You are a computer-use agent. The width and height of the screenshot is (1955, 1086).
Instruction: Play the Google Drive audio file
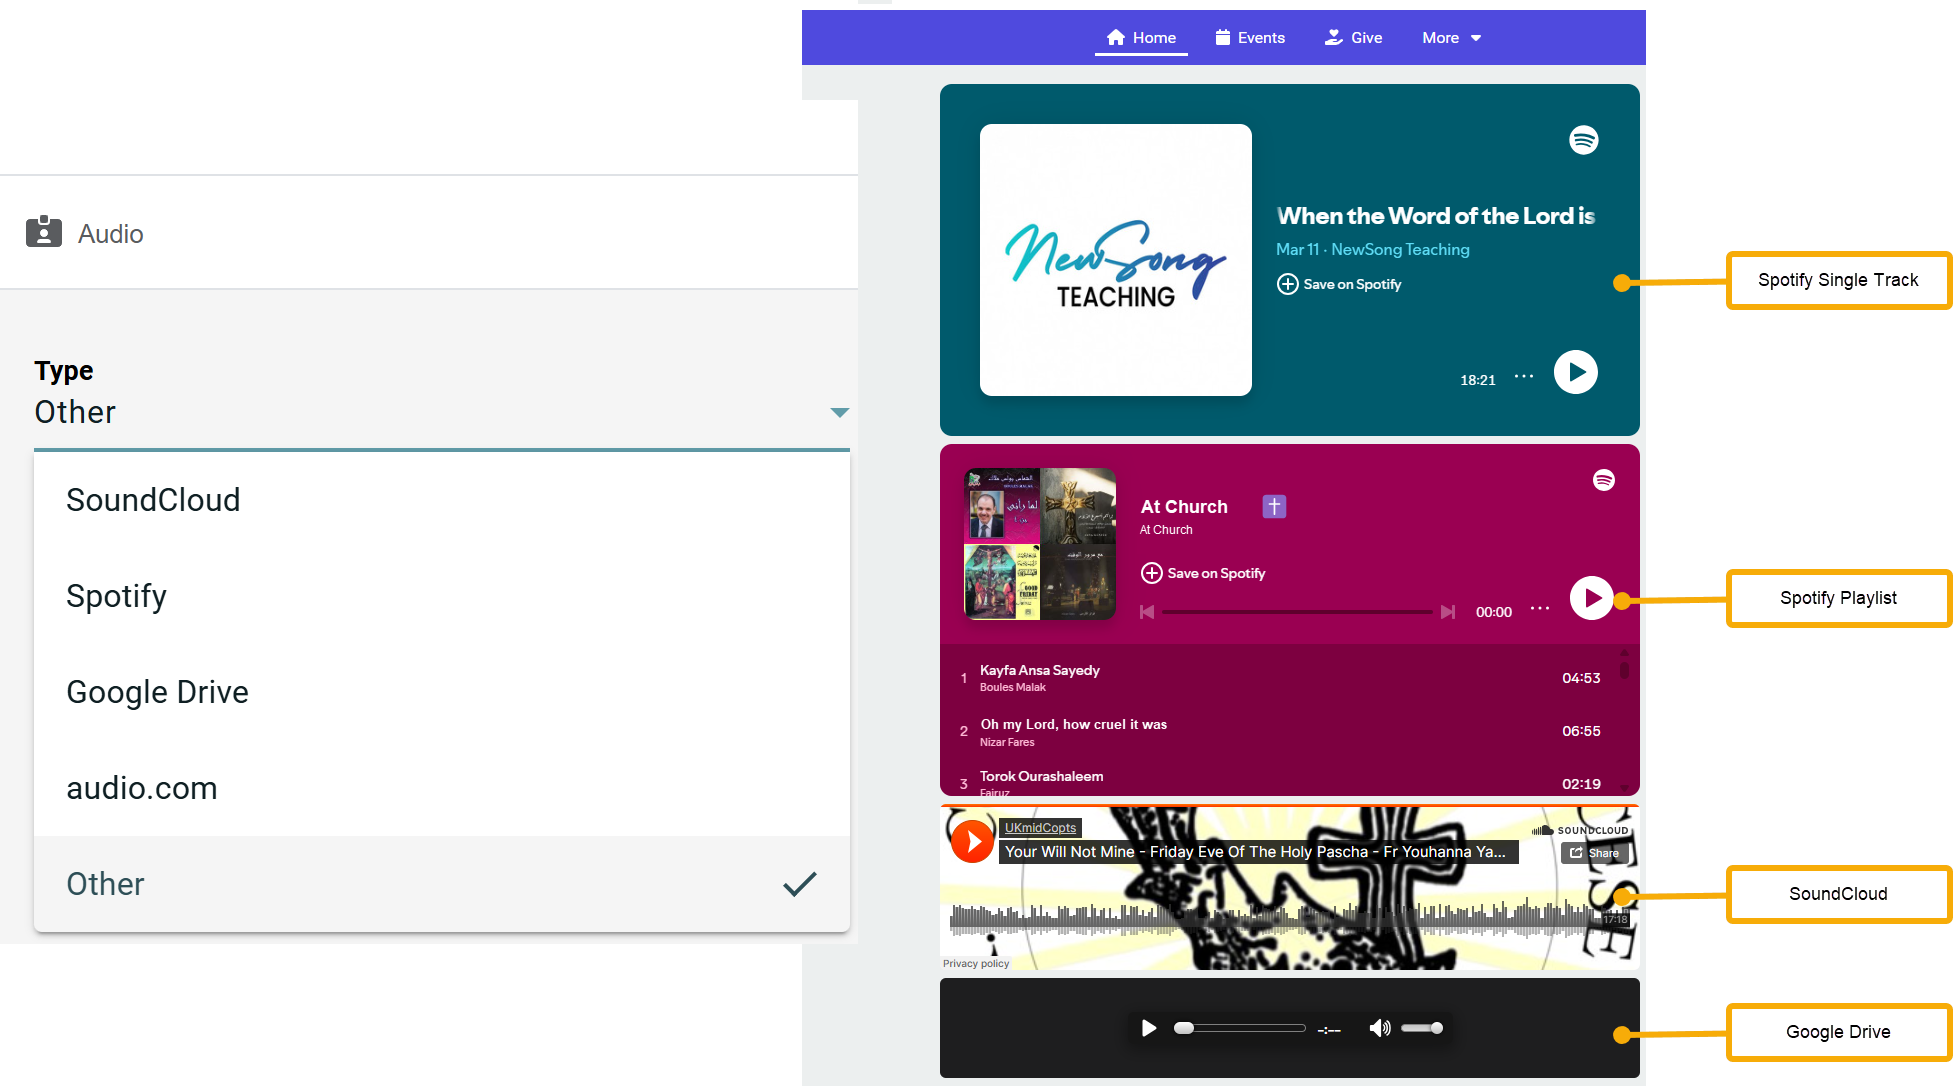tap(1149, 1028)
